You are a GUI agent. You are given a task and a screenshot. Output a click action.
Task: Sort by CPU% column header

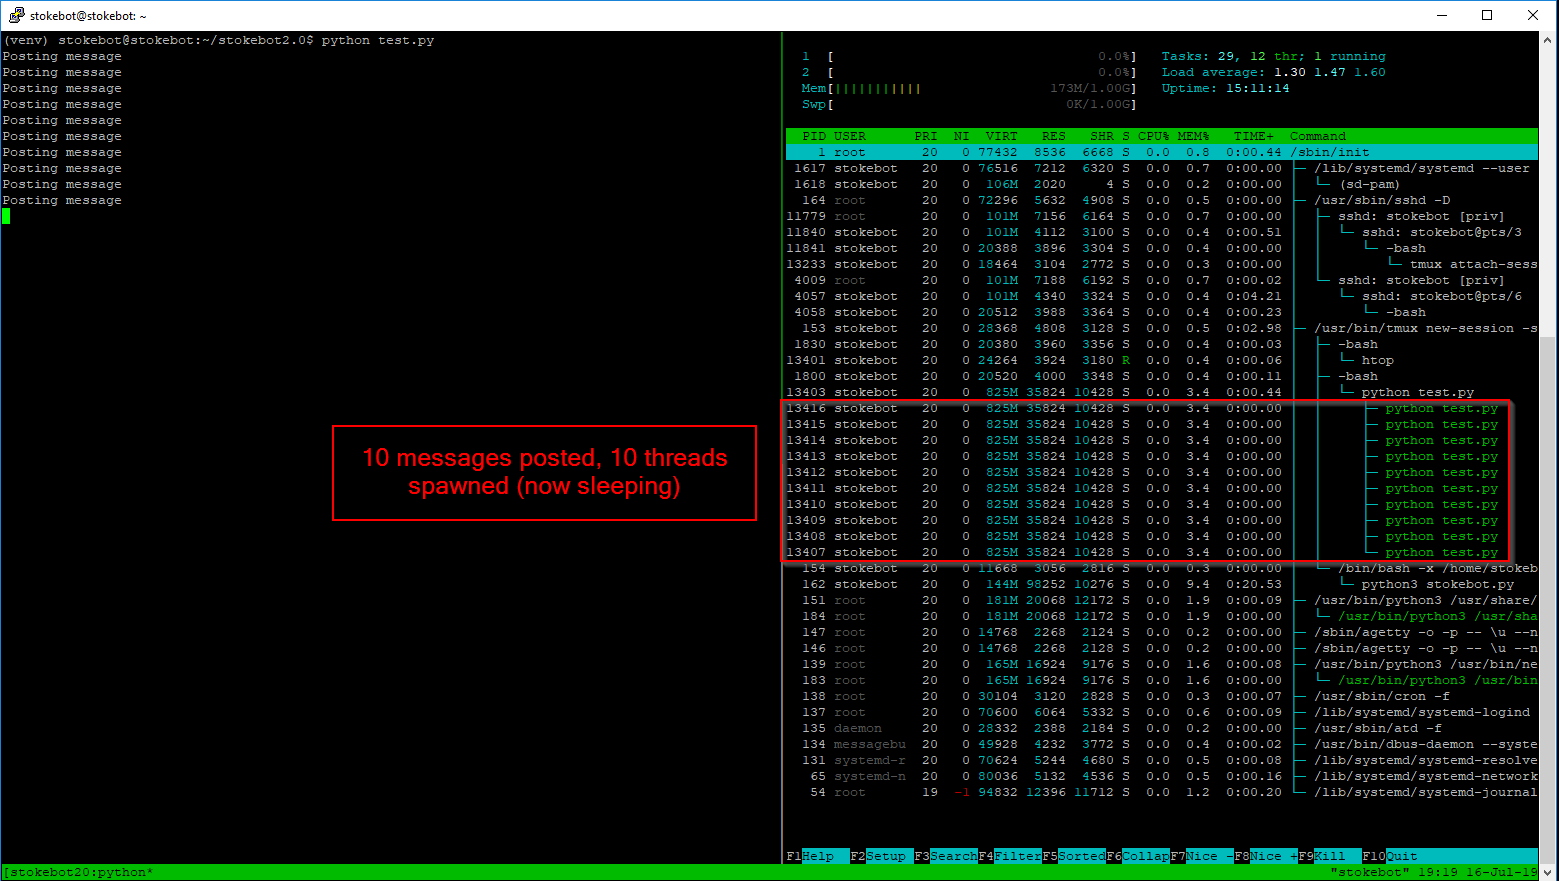point(1153,136)
